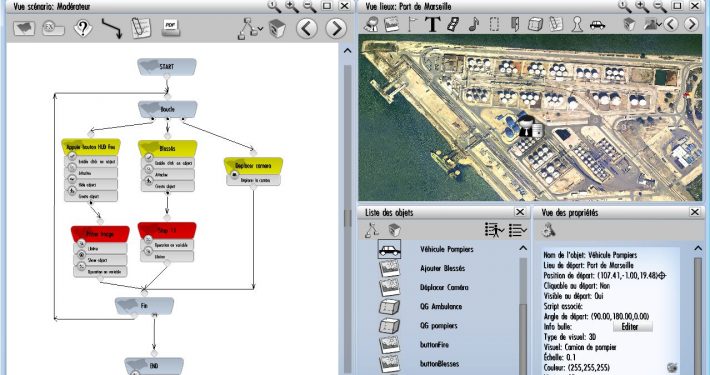Select Déplacer Caméra in object list
The width and height of the screenshot is (710, 375).
(x=444, y=287)
